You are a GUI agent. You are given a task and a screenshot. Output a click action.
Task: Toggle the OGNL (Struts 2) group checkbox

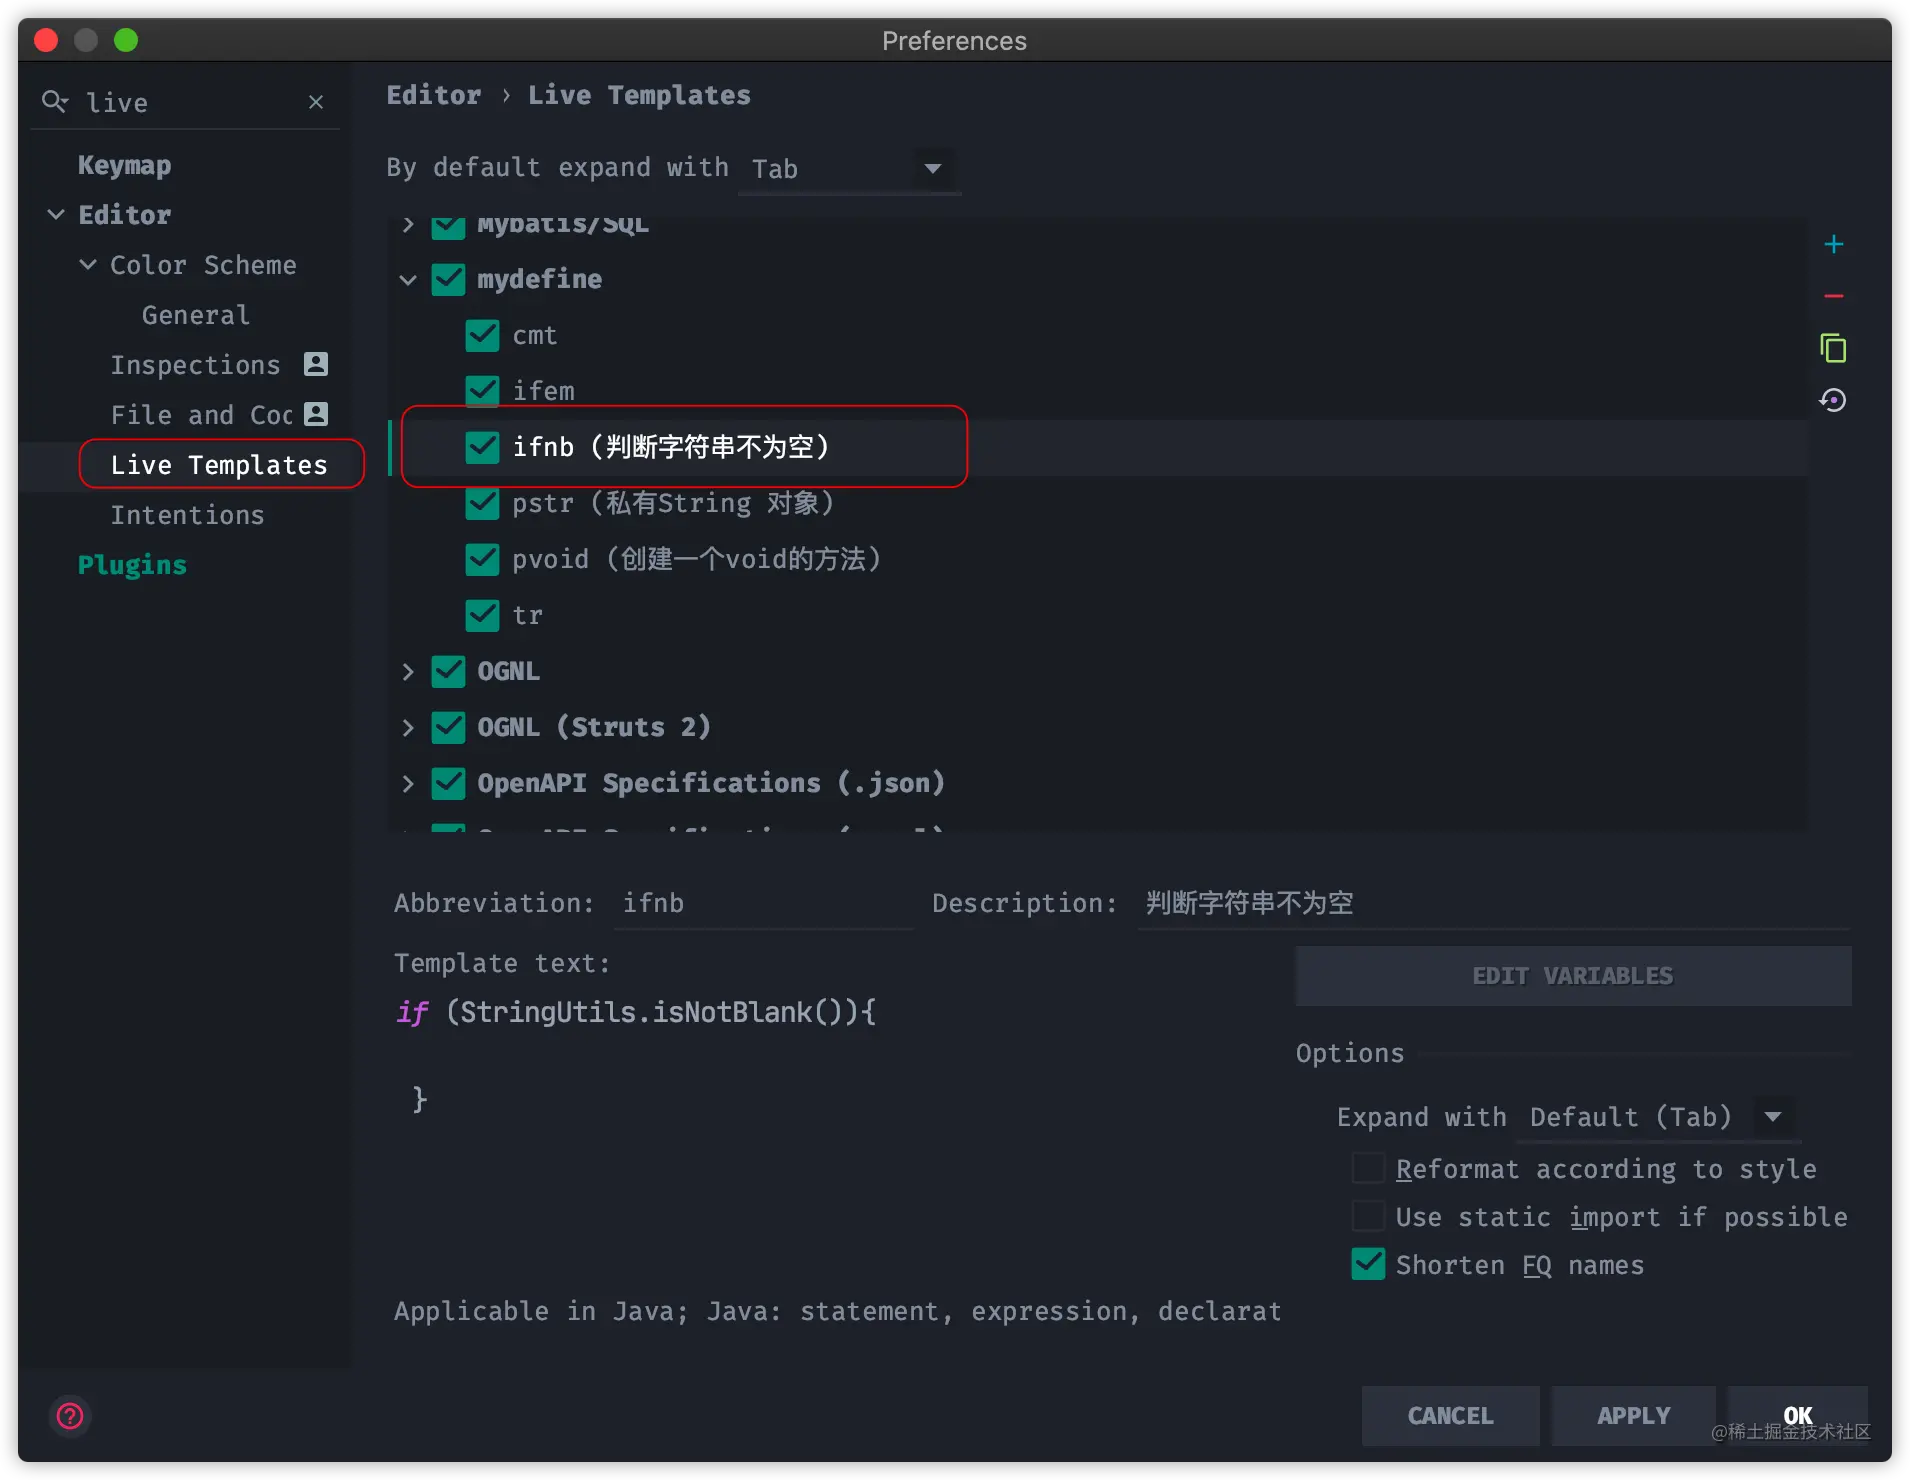coord(448,727)
